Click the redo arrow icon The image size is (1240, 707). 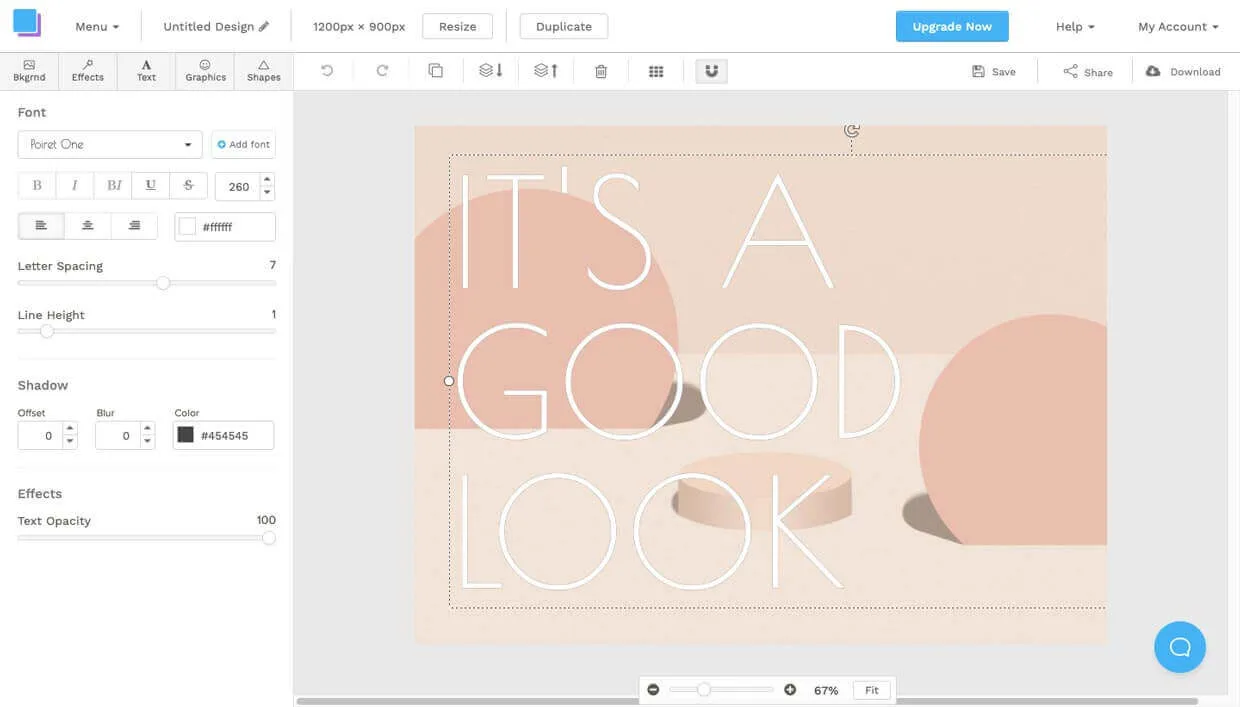click(x=382, y=71)
